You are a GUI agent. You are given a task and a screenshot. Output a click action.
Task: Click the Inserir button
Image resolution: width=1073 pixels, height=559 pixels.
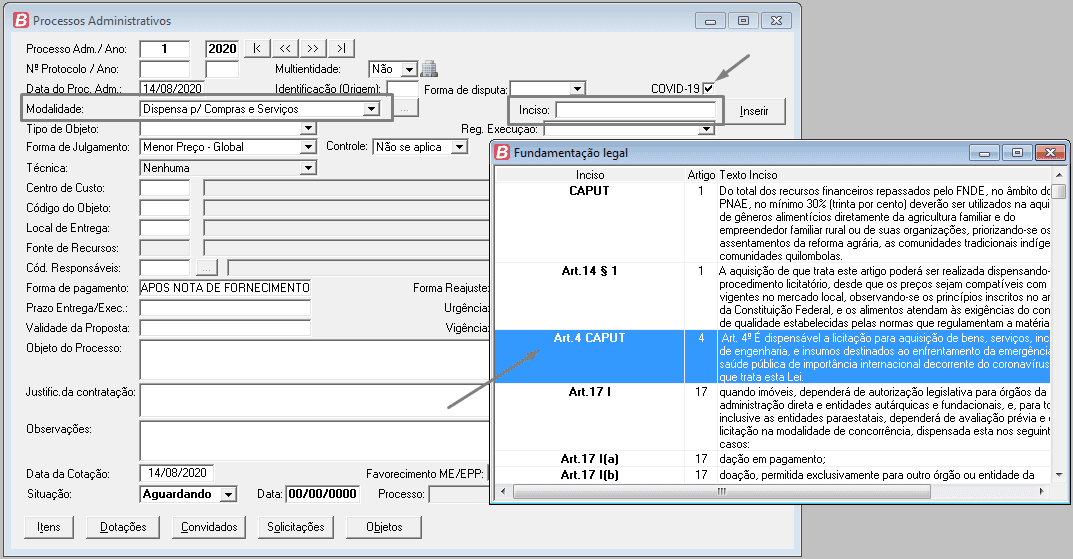pyautogui.click(x=754, y=111)
